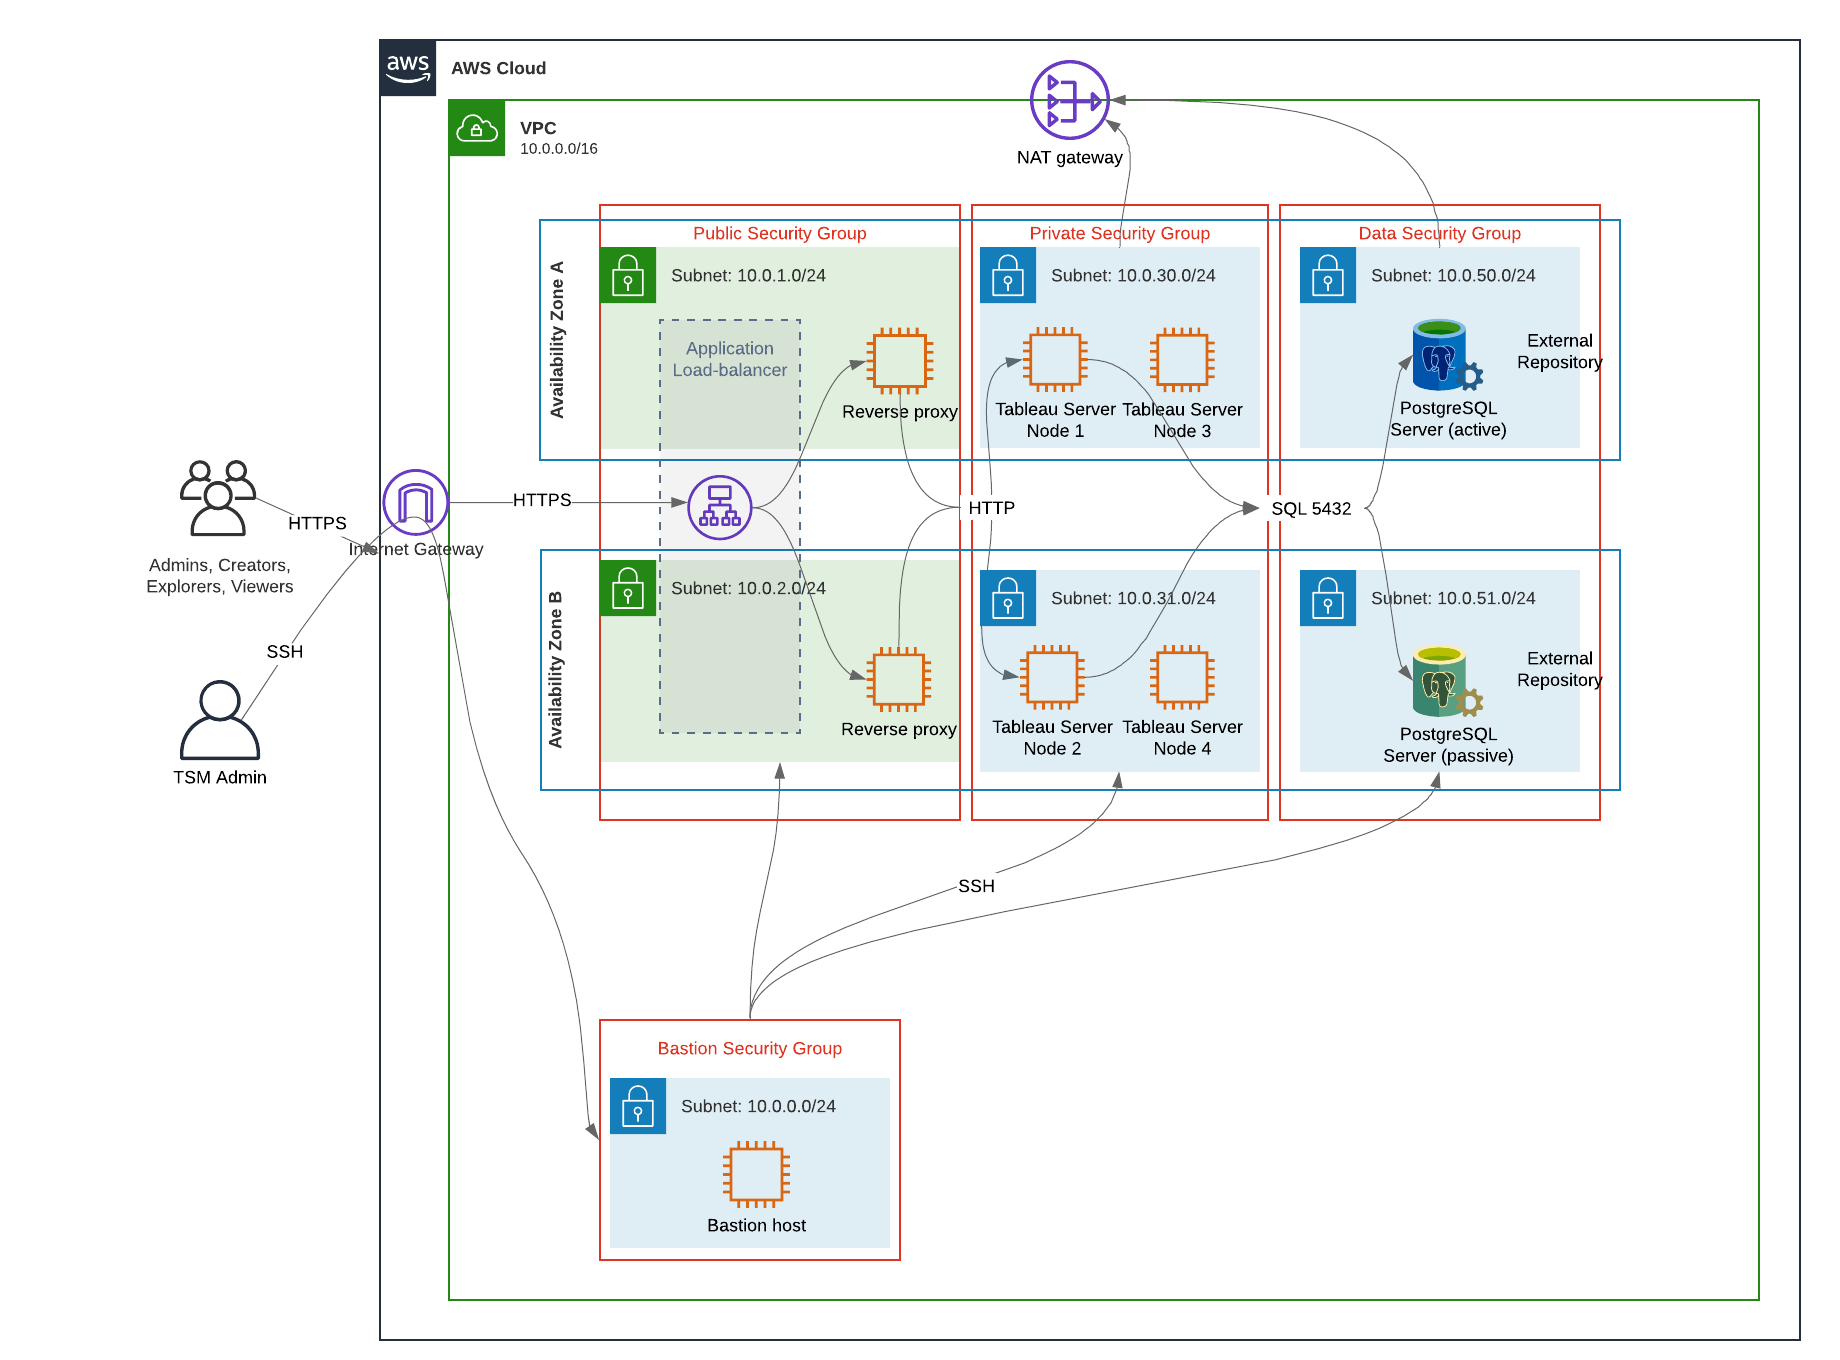Select the Admins, Creators, Explorers users icon
Viewport: 1840px width, 1360px height.
tap(218, 497)
